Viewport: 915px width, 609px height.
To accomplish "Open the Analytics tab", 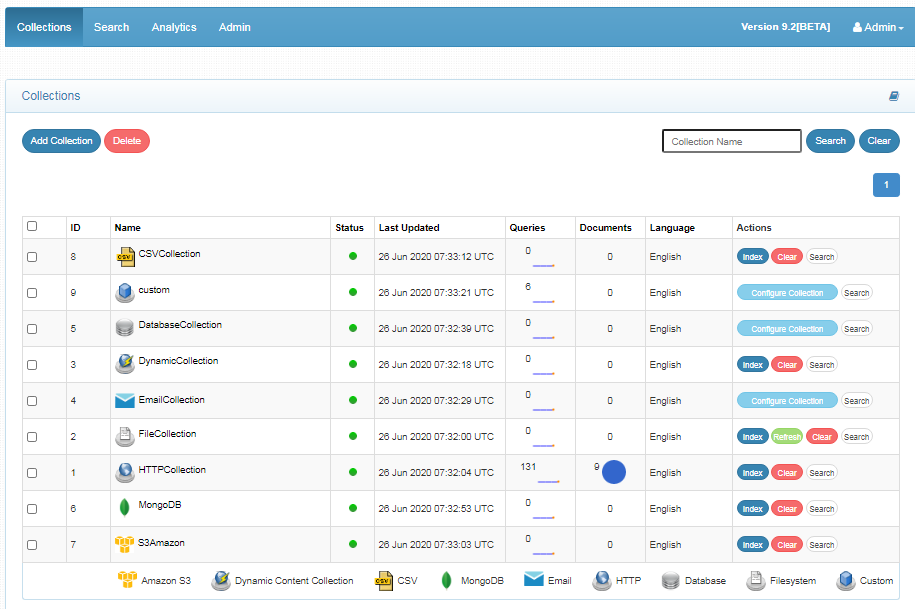I will pyautogui.click(x=174, y=27).
